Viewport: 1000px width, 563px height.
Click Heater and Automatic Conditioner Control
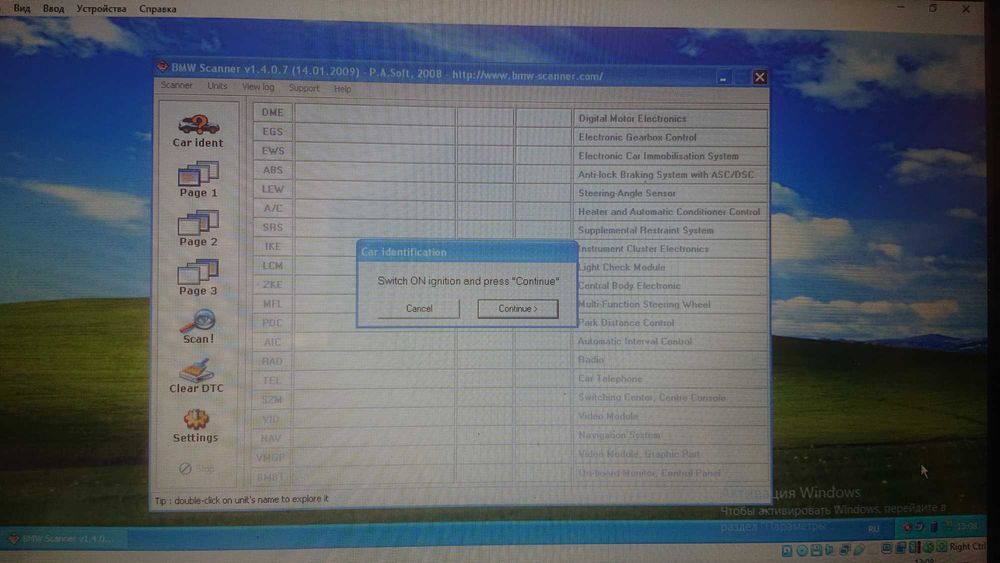pyautogui.click(x=669, y=211)
